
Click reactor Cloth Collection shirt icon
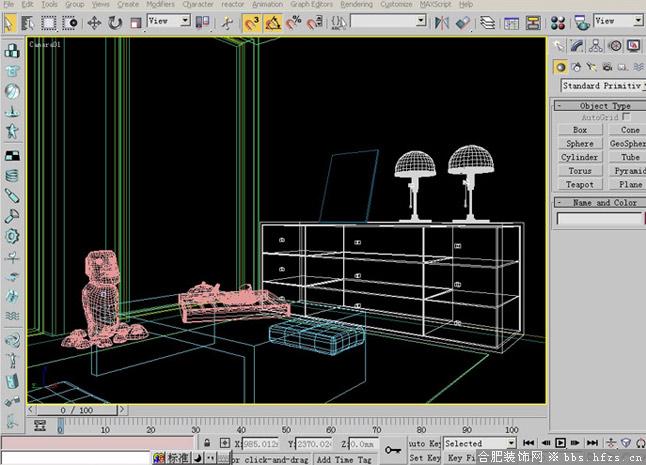coord(12,71)
